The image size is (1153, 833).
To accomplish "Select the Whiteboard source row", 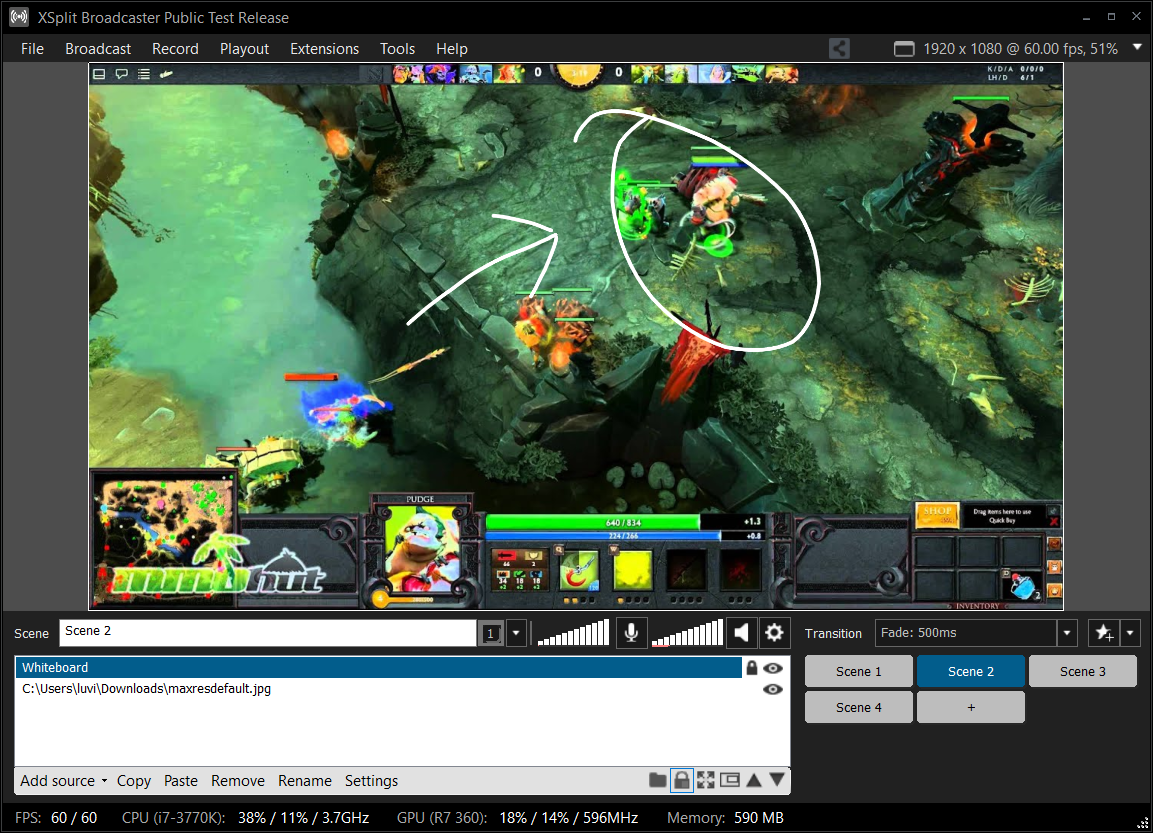I will click(x=379, y=668).
